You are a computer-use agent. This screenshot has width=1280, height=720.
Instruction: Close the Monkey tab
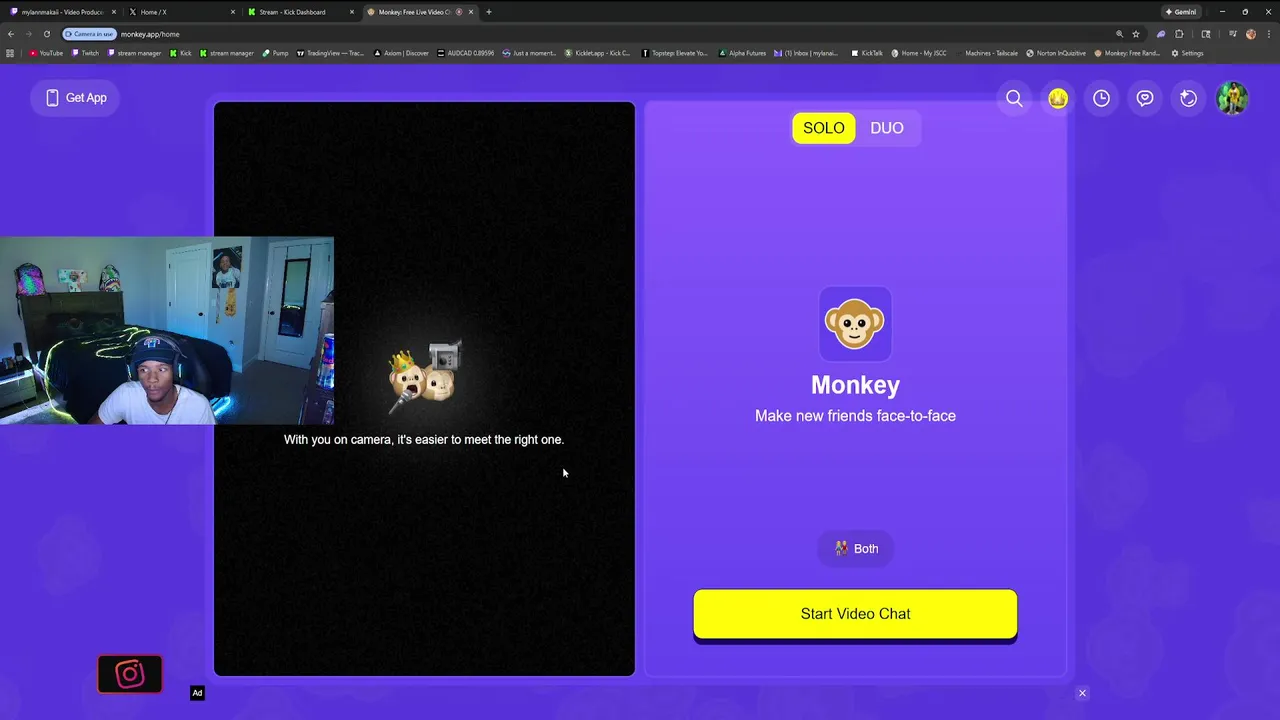click(471, 12)
